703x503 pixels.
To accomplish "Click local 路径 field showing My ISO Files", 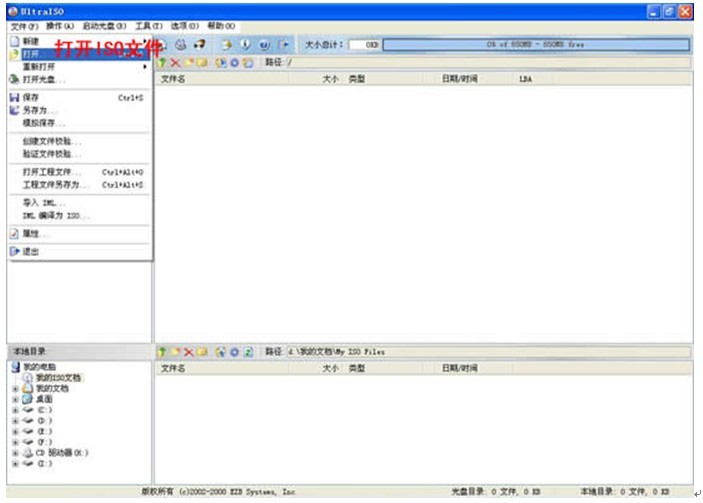I will pyautogui.click(x=488, y=352).
